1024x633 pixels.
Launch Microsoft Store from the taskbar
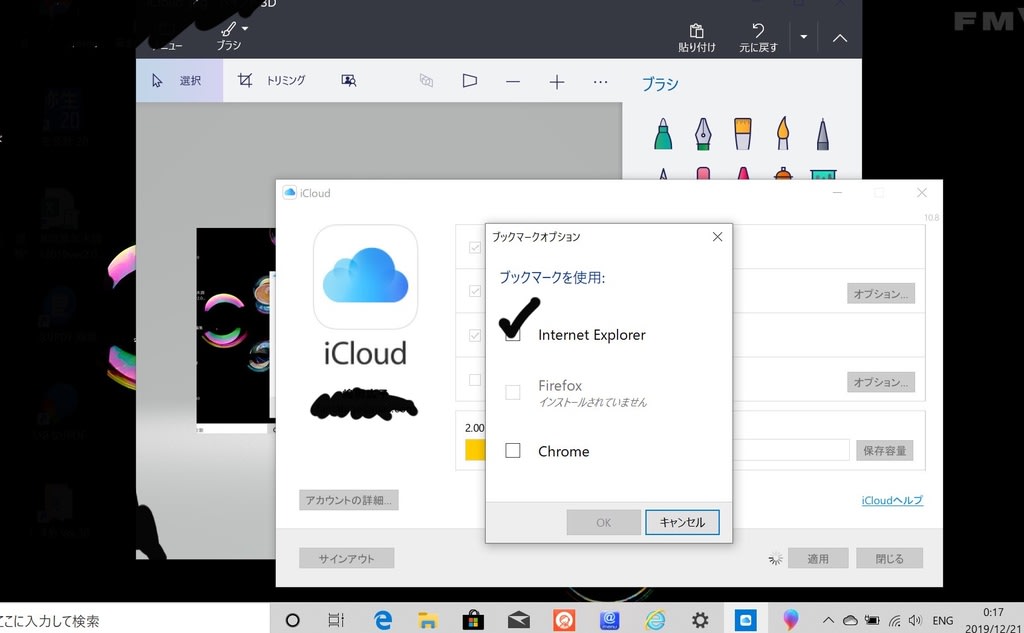473,619
